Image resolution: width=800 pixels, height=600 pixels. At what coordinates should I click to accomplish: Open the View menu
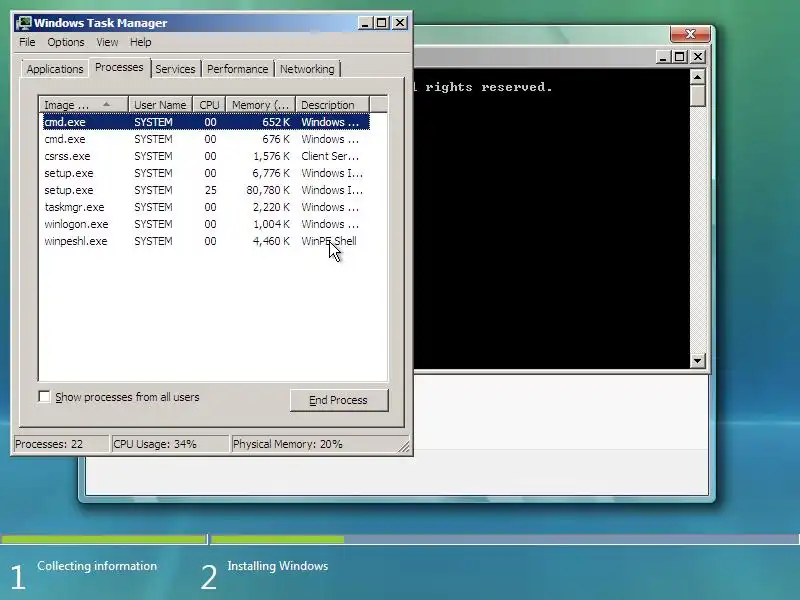point(107,42)
